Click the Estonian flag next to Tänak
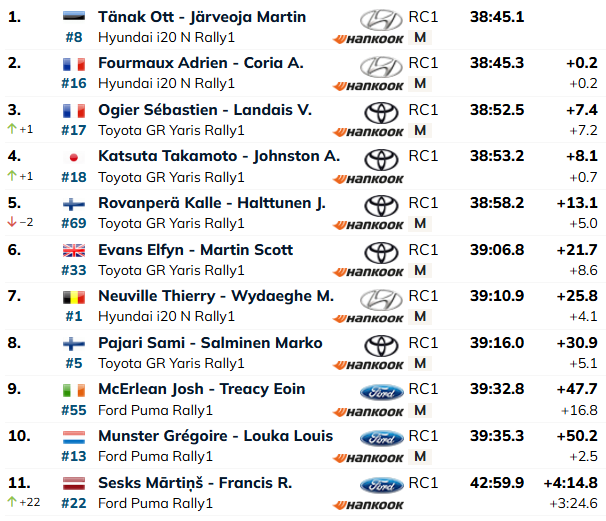Image resolution: width=606 pixels, height=521 pixels. click(x=74, y=17)
